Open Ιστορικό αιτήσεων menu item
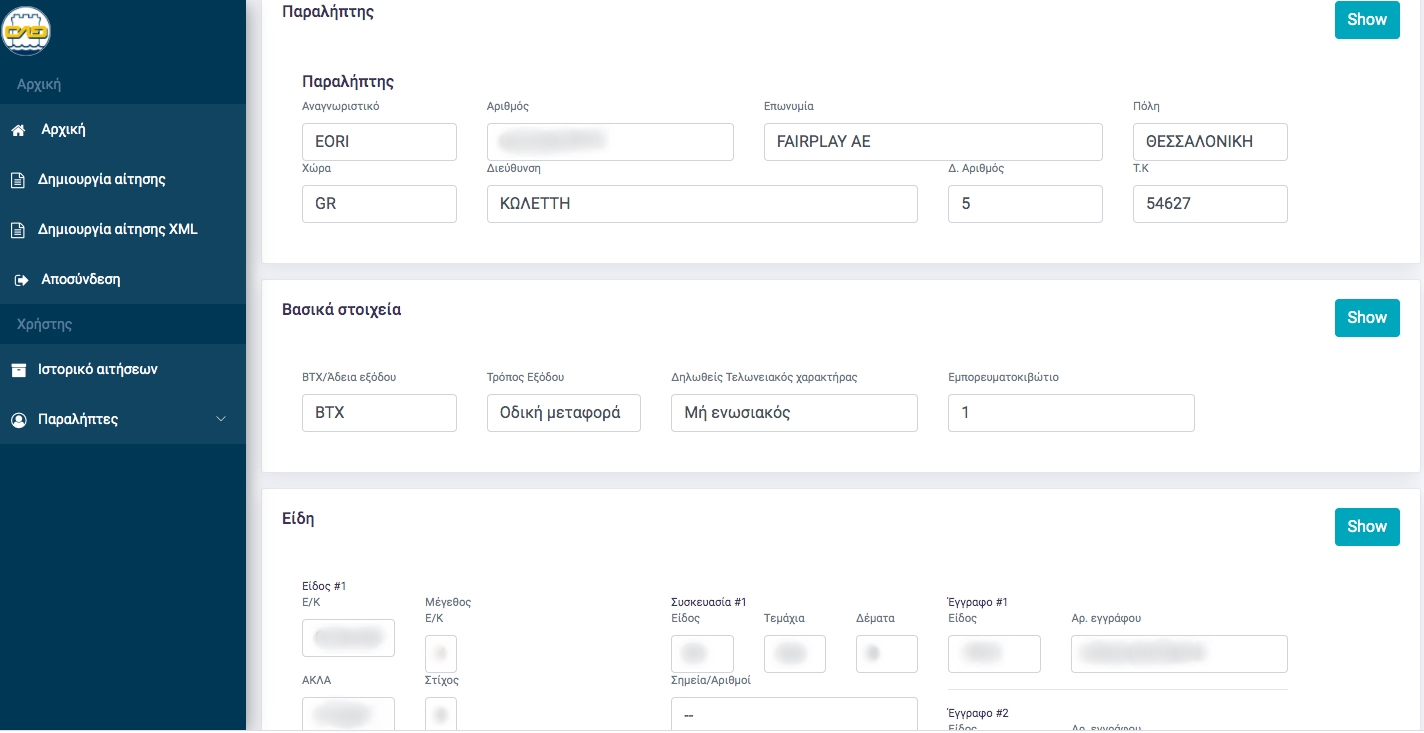This screenshot has width=1424, height=733. coord(97,369)
